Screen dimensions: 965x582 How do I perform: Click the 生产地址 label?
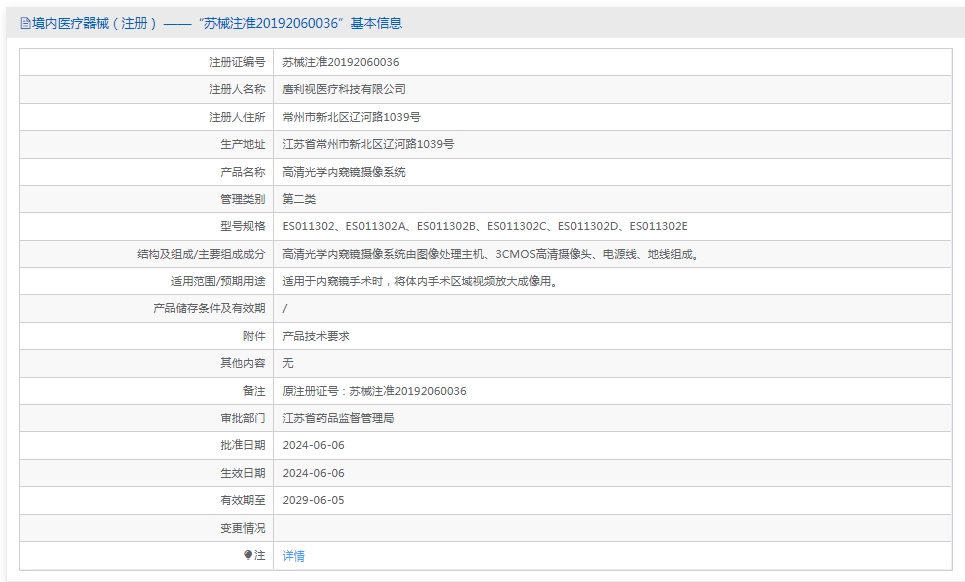pos(242,144)
